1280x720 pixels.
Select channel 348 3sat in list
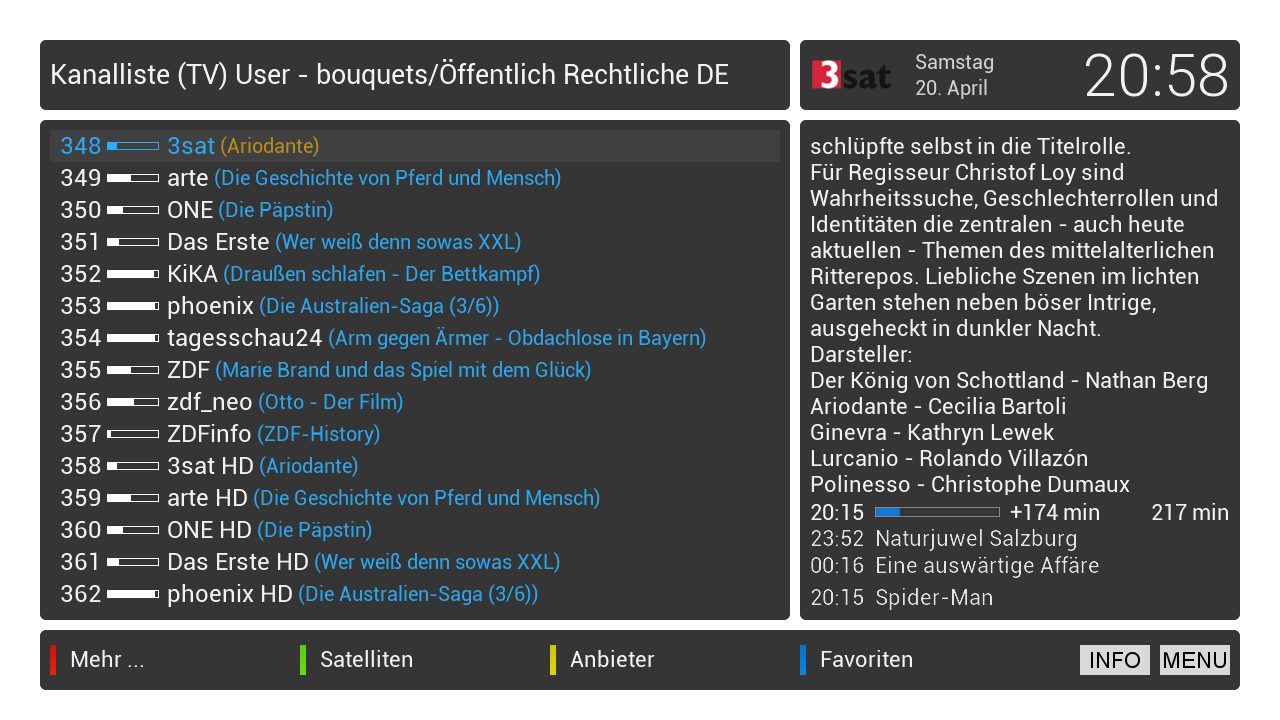[x=415, y=146]
